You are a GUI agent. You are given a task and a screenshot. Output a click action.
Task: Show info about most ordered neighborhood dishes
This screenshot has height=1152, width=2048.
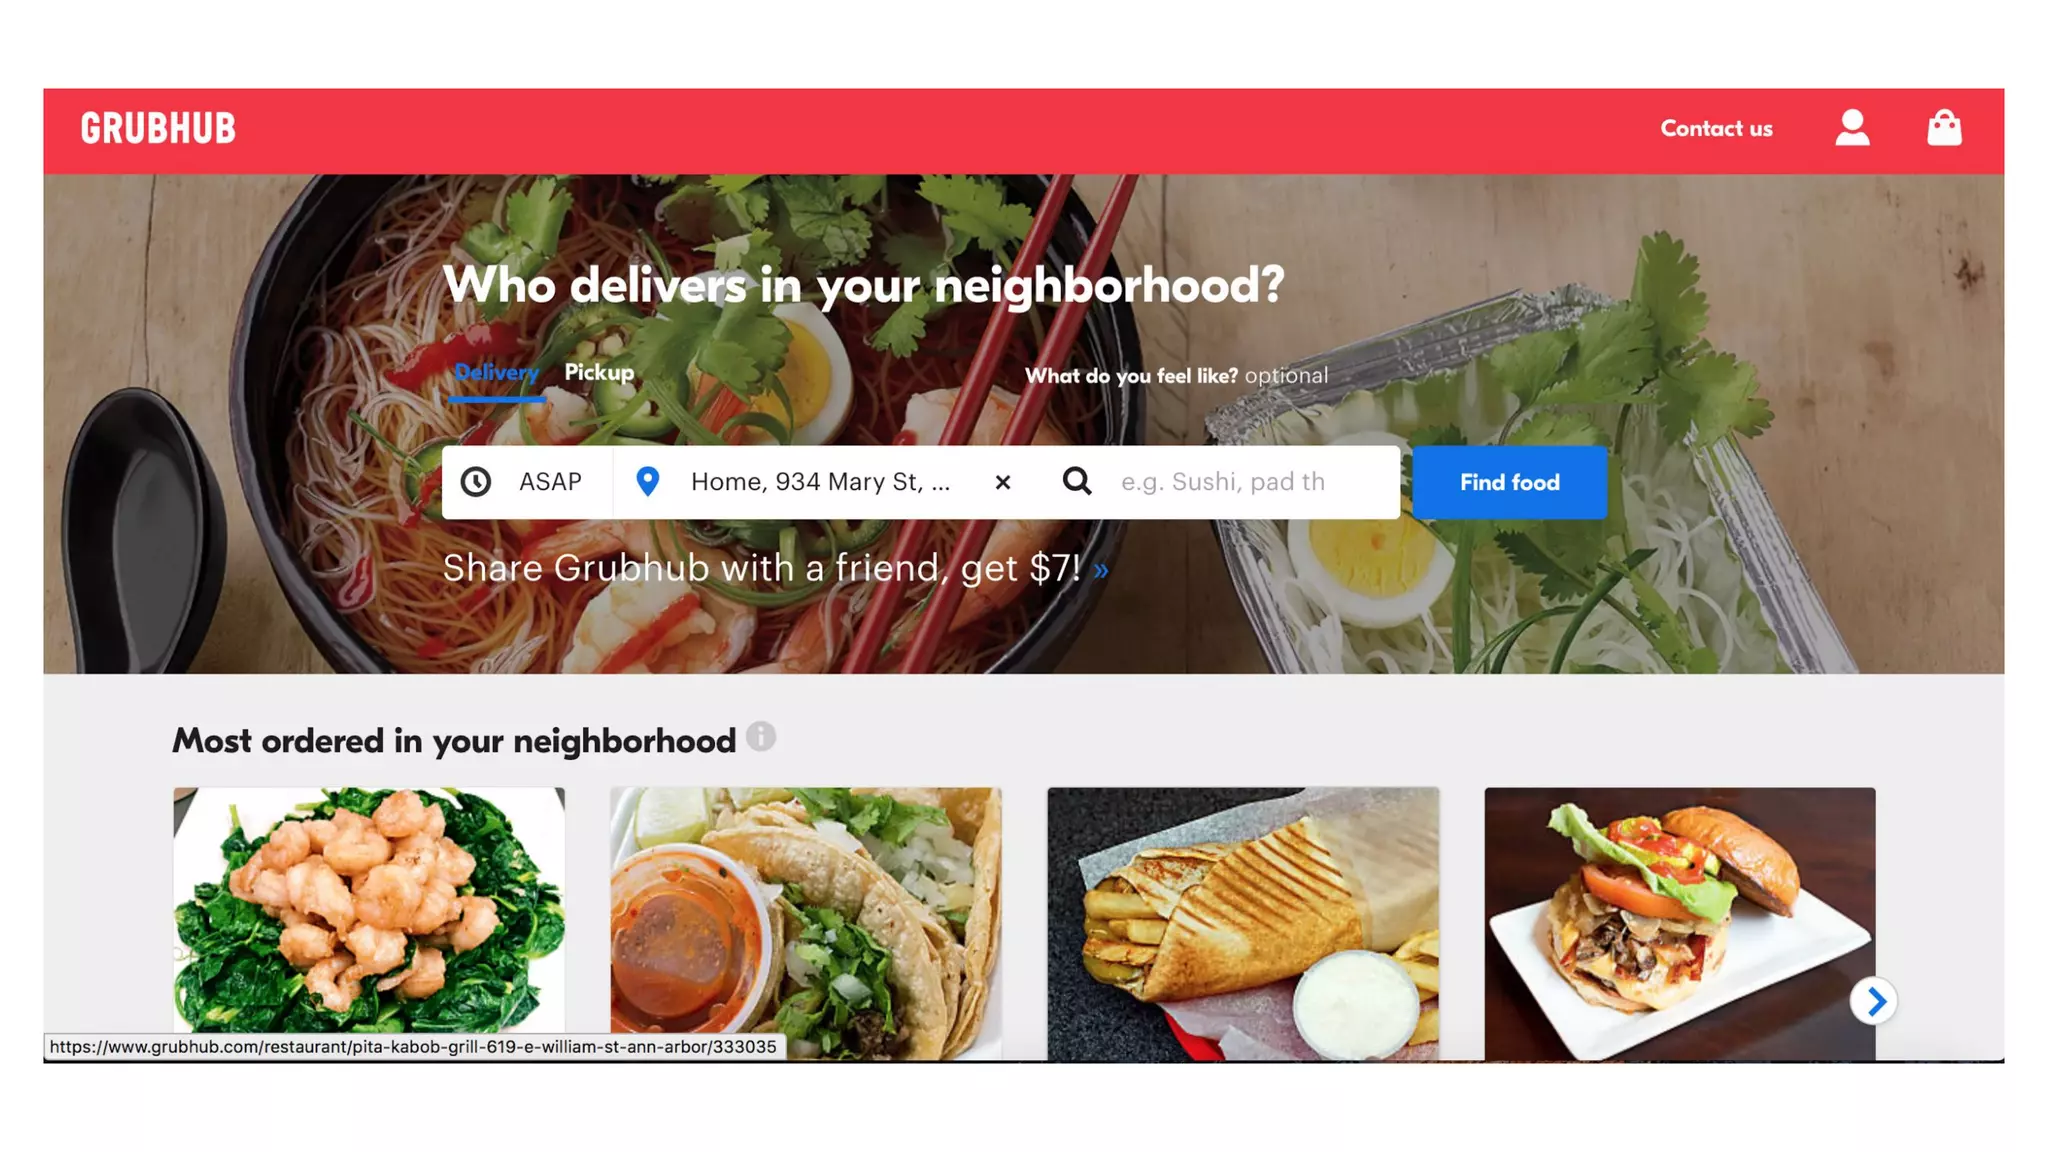click(x=761, y=737)
